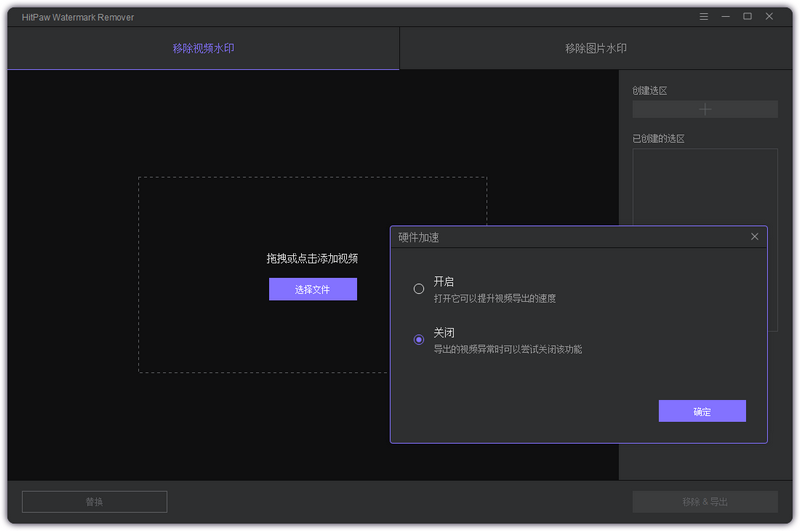Select the 关闭 radio button
Image resolution: width=800 pixels, height=531 pixels.
(x=419, y=340)
